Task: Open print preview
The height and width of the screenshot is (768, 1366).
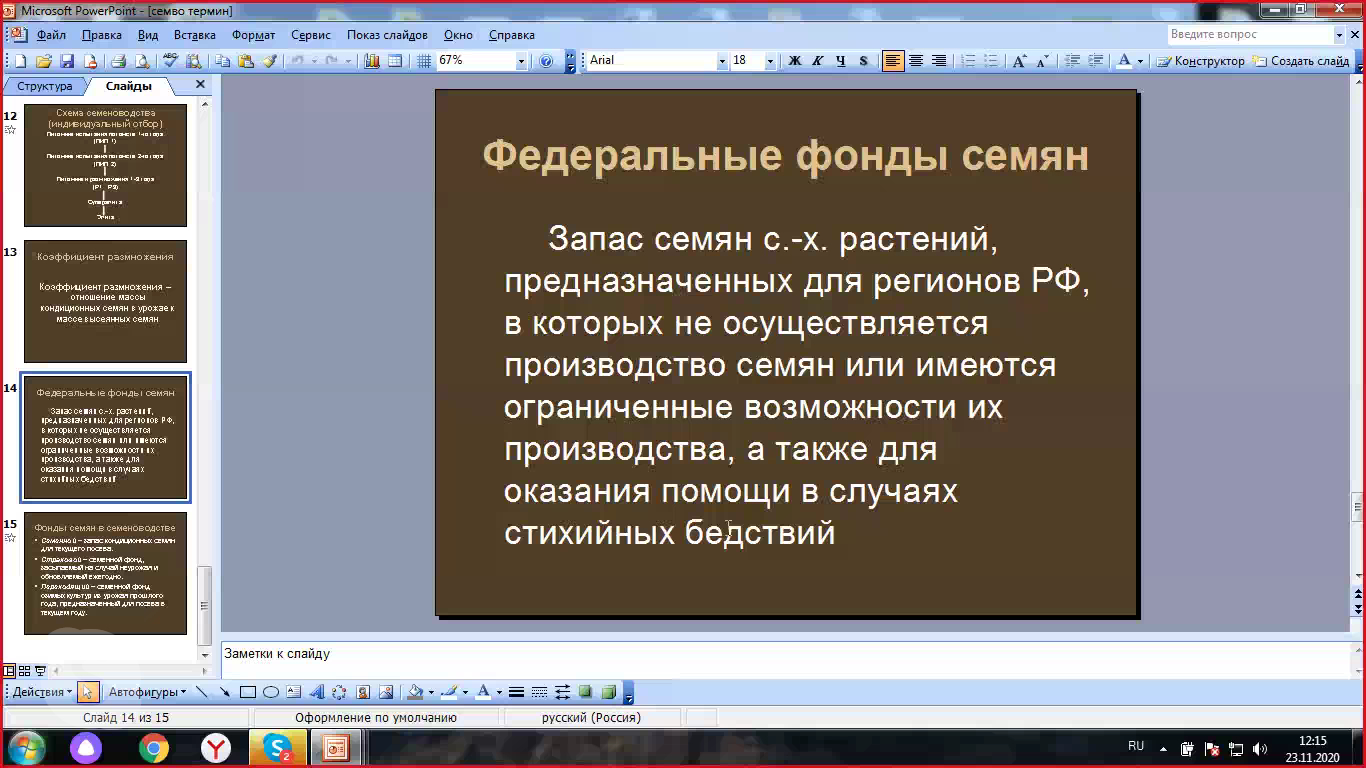Action: pos(142,61)
